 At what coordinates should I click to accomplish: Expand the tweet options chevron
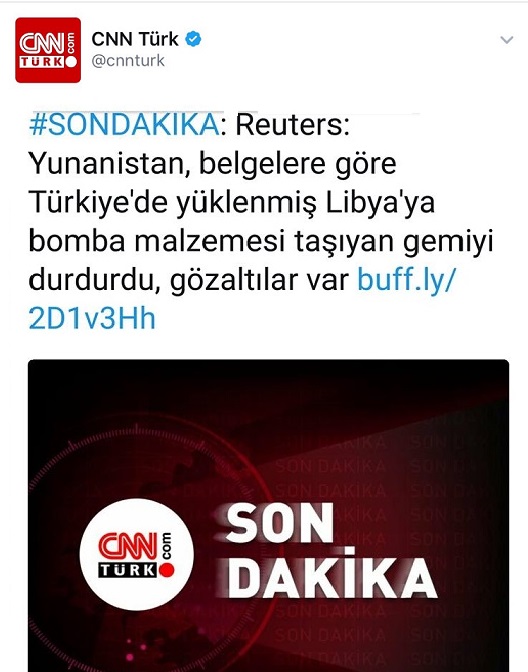[507, 40]
